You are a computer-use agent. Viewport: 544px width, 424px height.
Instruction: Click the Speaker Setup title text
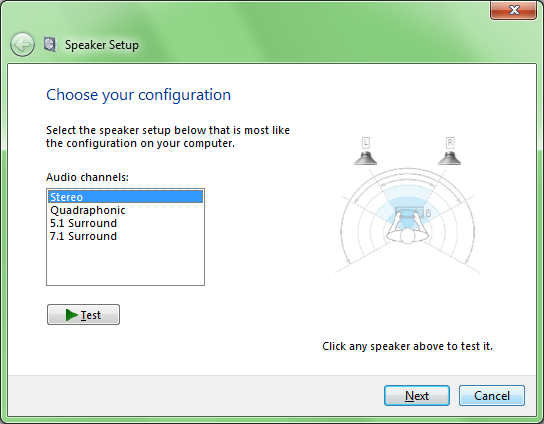(102, 45)
